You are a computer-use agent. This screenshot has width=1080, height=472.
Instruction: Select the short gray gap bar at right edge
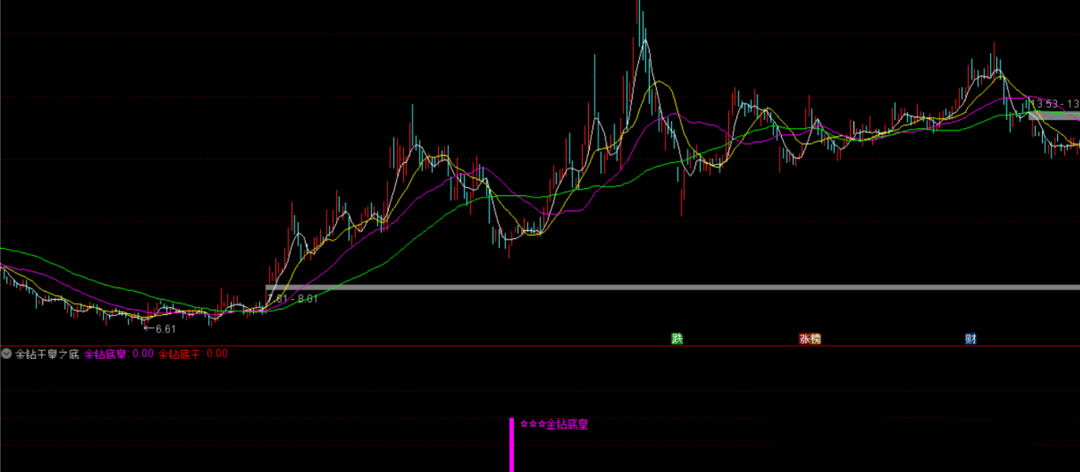tap(1054, 115)
